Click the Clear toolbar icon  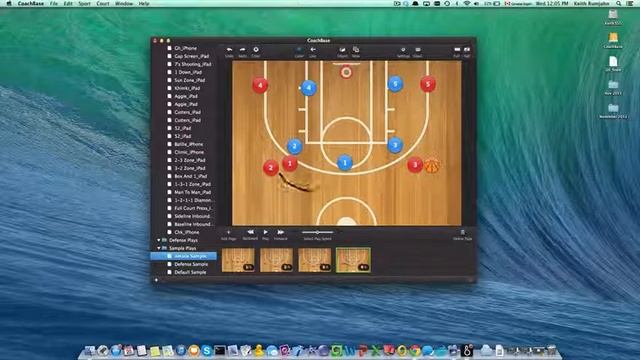[256, 50]
